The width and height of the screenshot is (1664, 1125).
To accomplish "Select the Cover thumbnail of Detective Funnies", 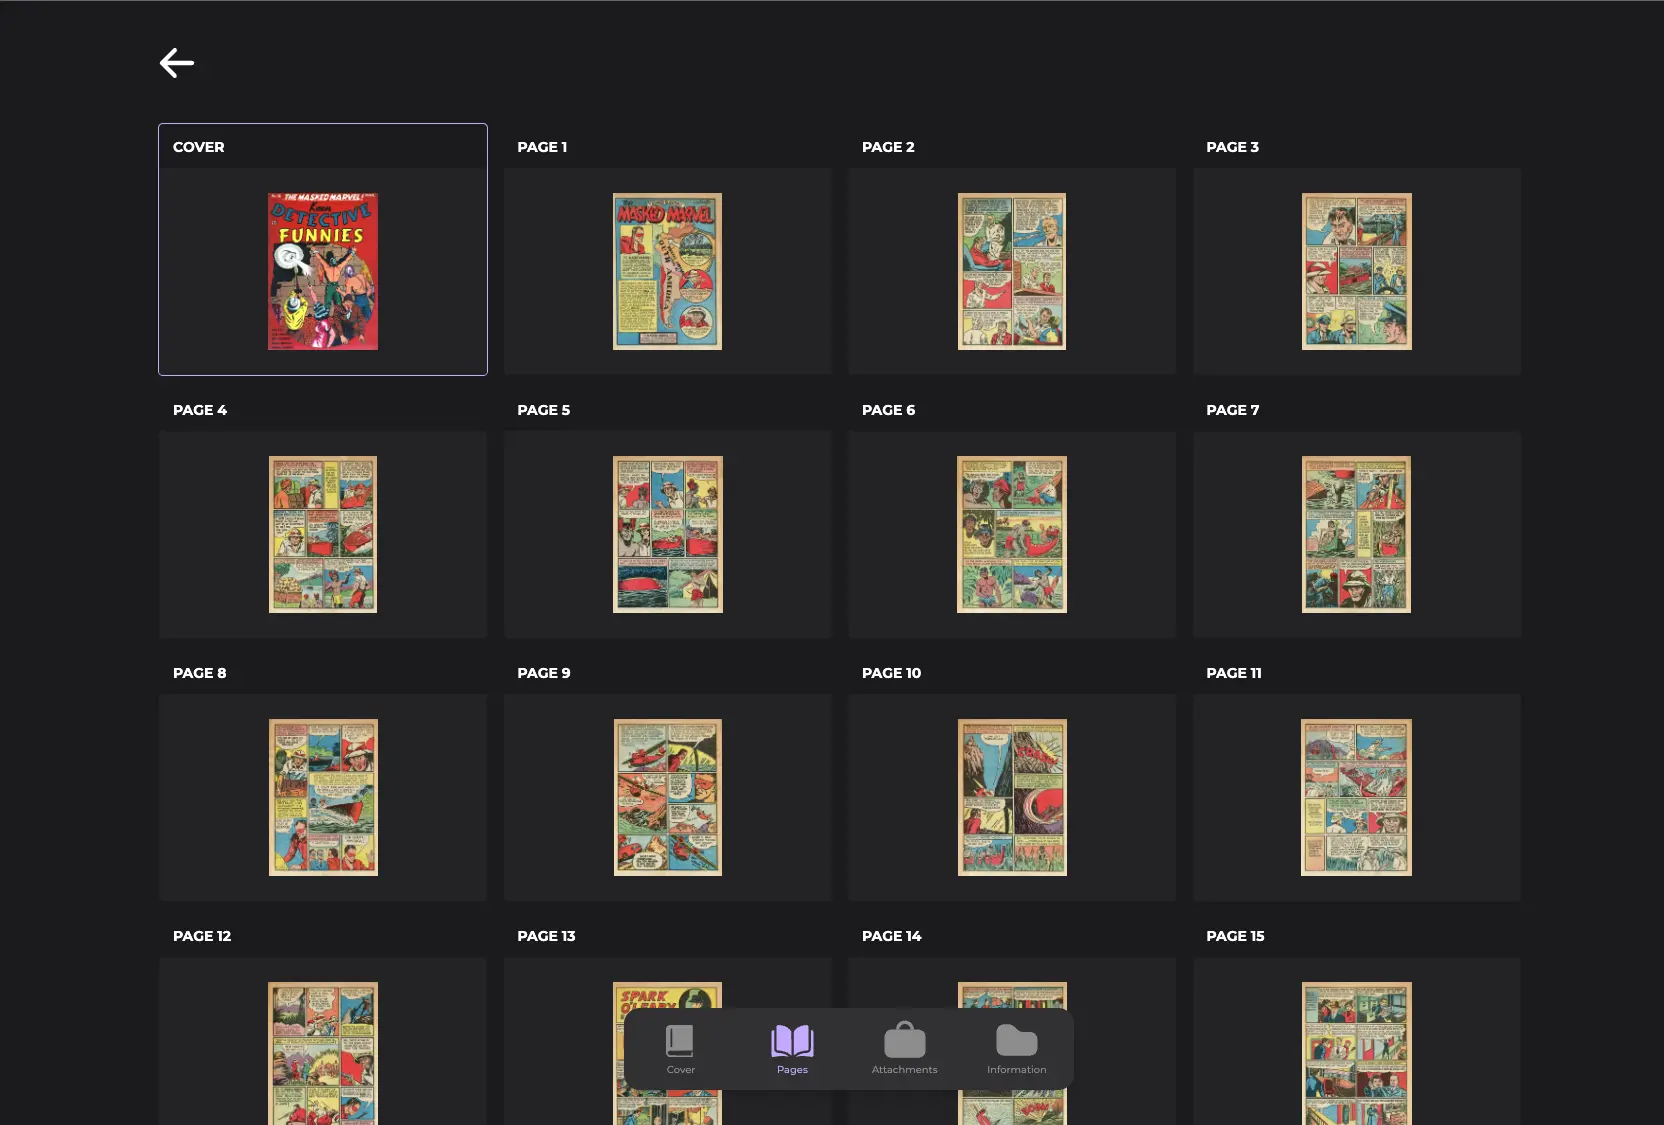I will pyautogui.click(x=323, y=271).
